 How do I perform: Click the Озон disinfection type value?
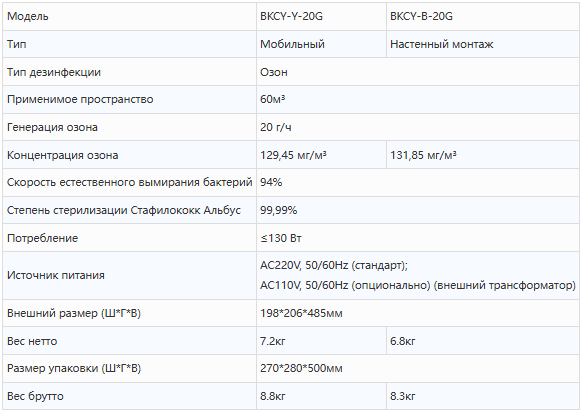[x=274, y=72]
